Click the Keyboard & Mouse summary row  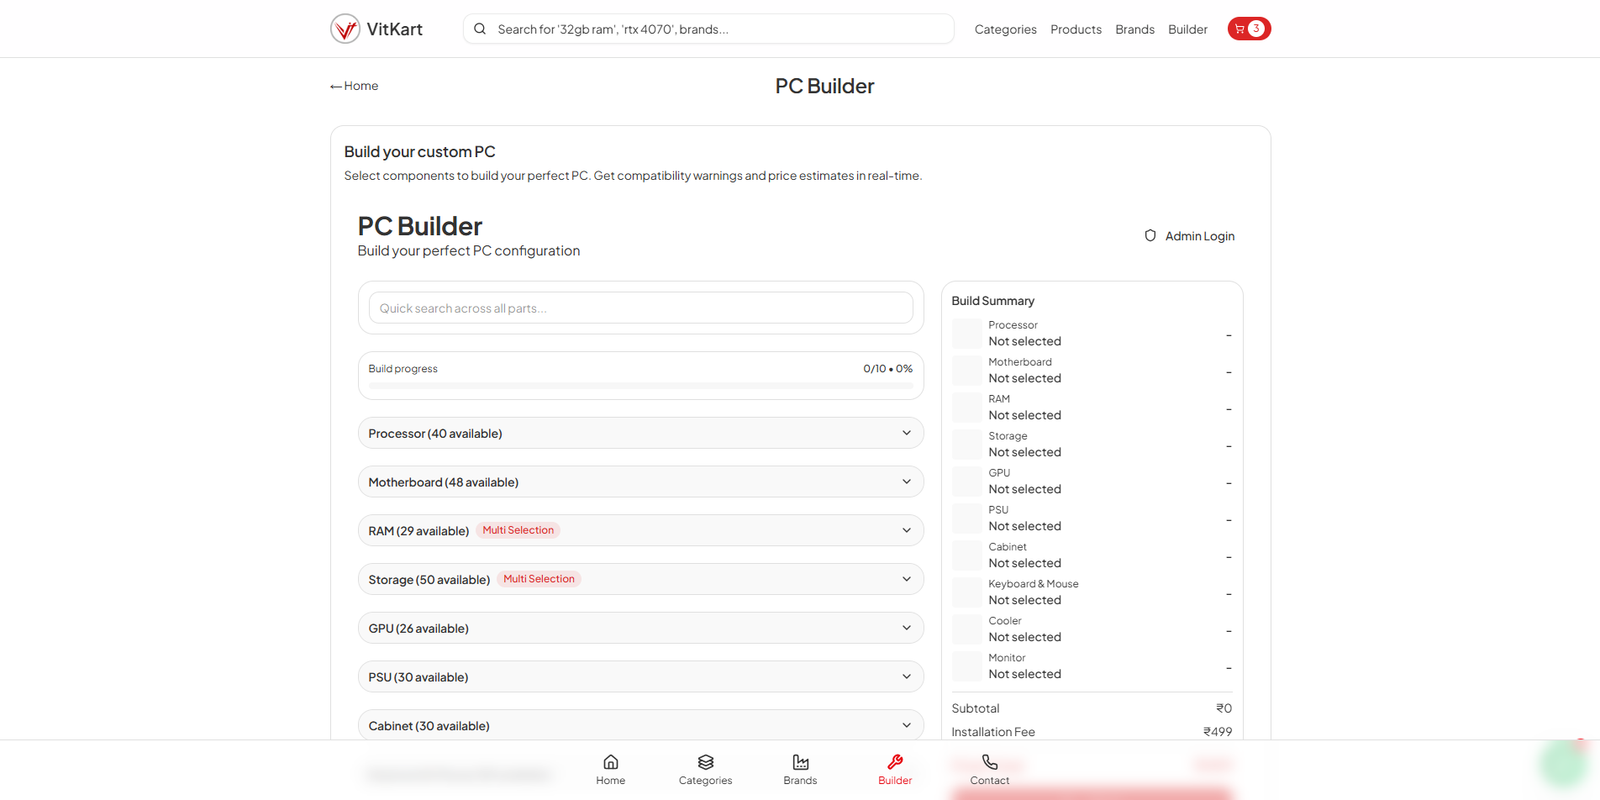pos(1092,593)
